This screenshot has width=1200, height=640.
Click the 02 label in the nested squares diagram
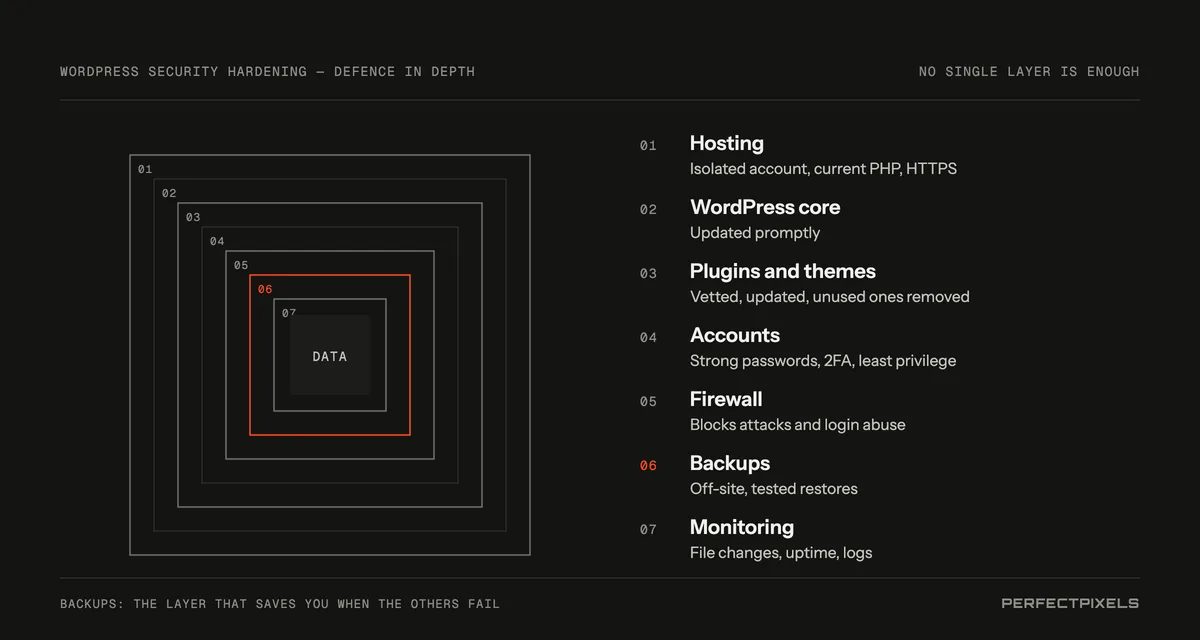[x=169, y=193]
